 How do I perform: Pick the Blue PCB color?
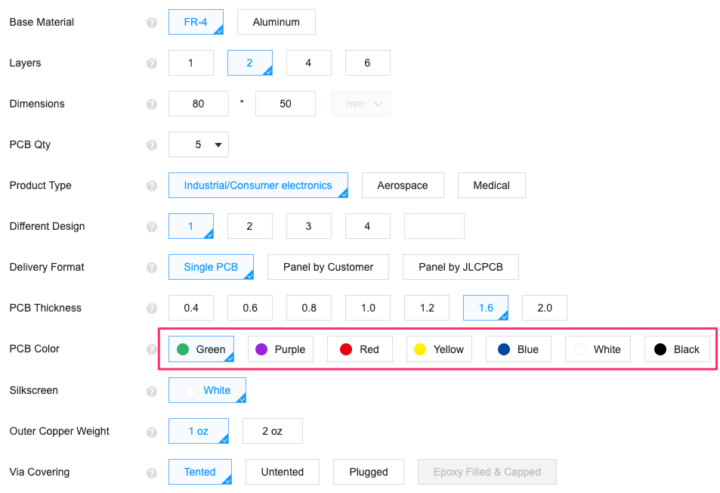coord(519,349)
